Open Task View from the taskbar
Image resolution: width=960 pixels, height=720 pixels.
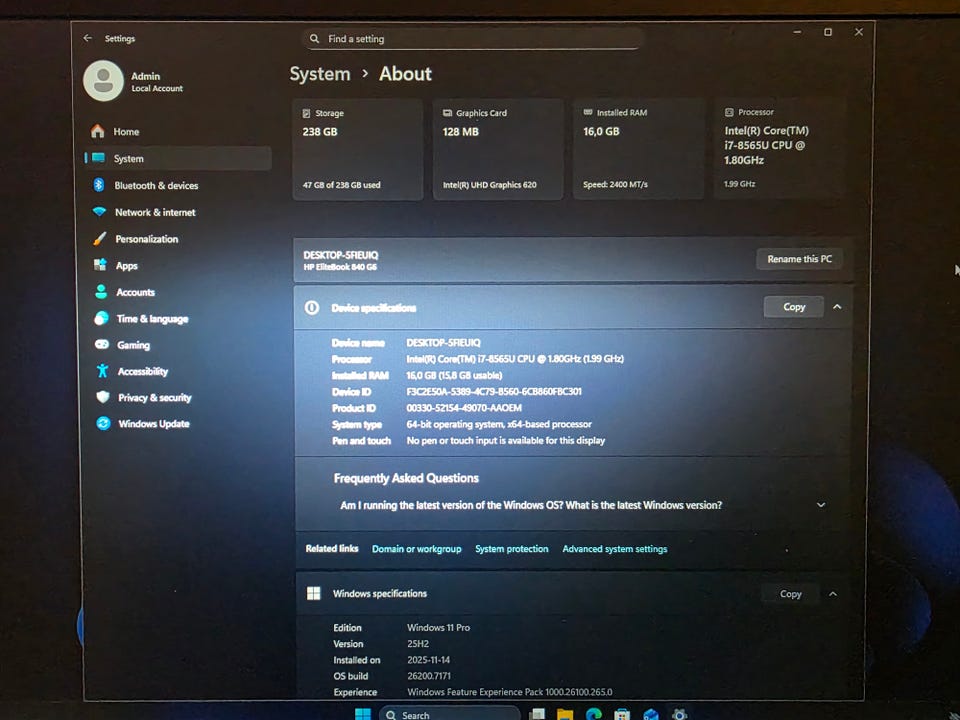tap(538, 714)
